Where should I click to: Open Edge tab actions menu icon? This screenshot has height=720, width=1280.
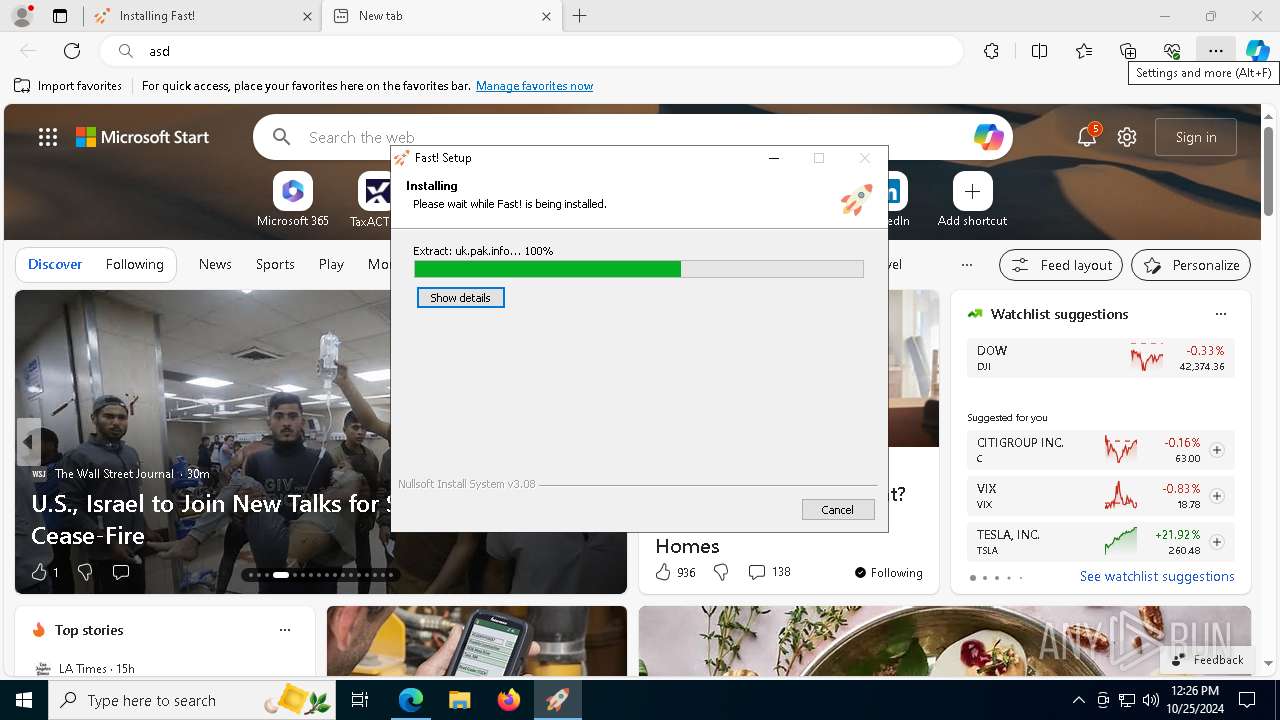(x=60, y=16)
